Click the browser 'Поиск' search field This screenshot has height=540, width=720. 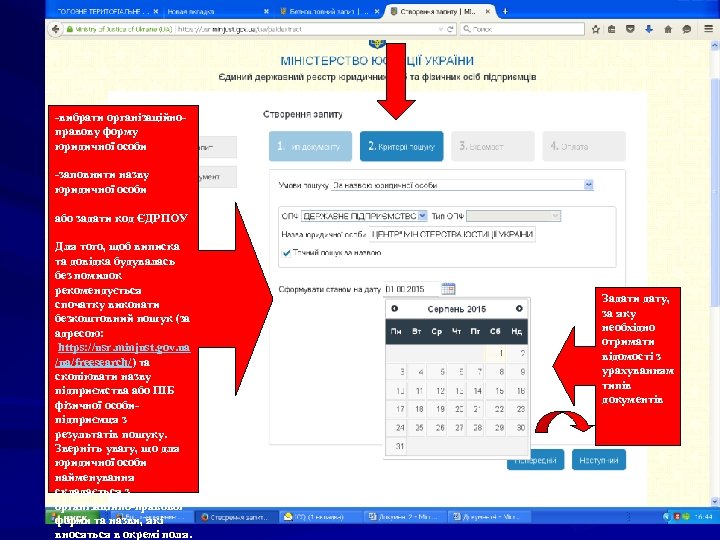pos(523,29)
